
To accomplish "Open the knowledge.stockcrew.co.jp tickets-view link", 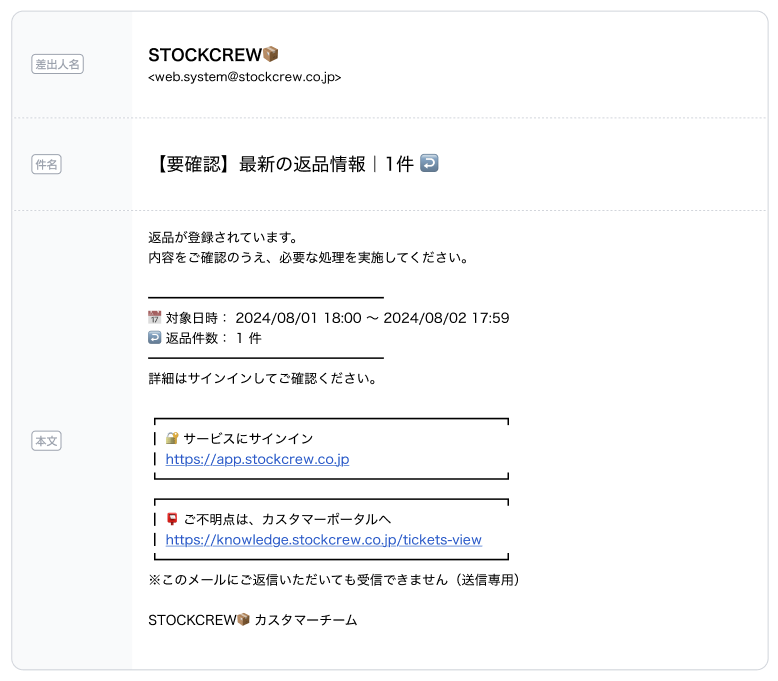I will (x=323, y=540).
